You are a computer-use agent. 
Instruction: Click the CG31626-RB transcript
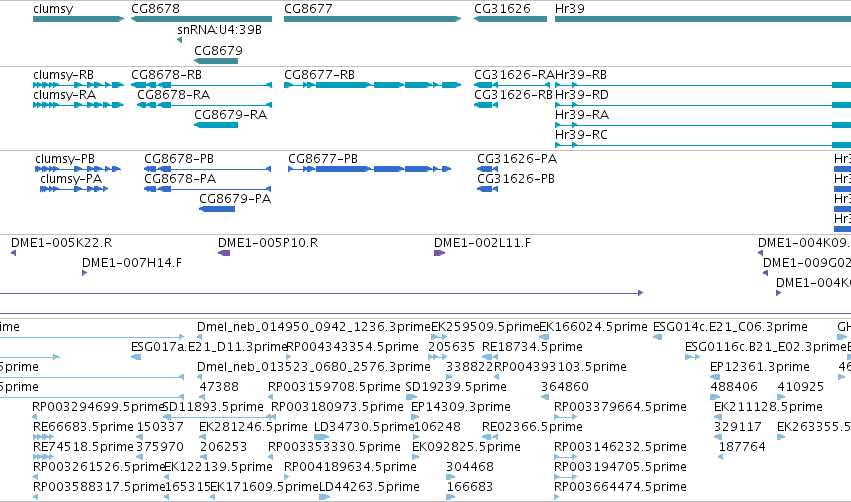pyautogui.click(x=486, y=105)
